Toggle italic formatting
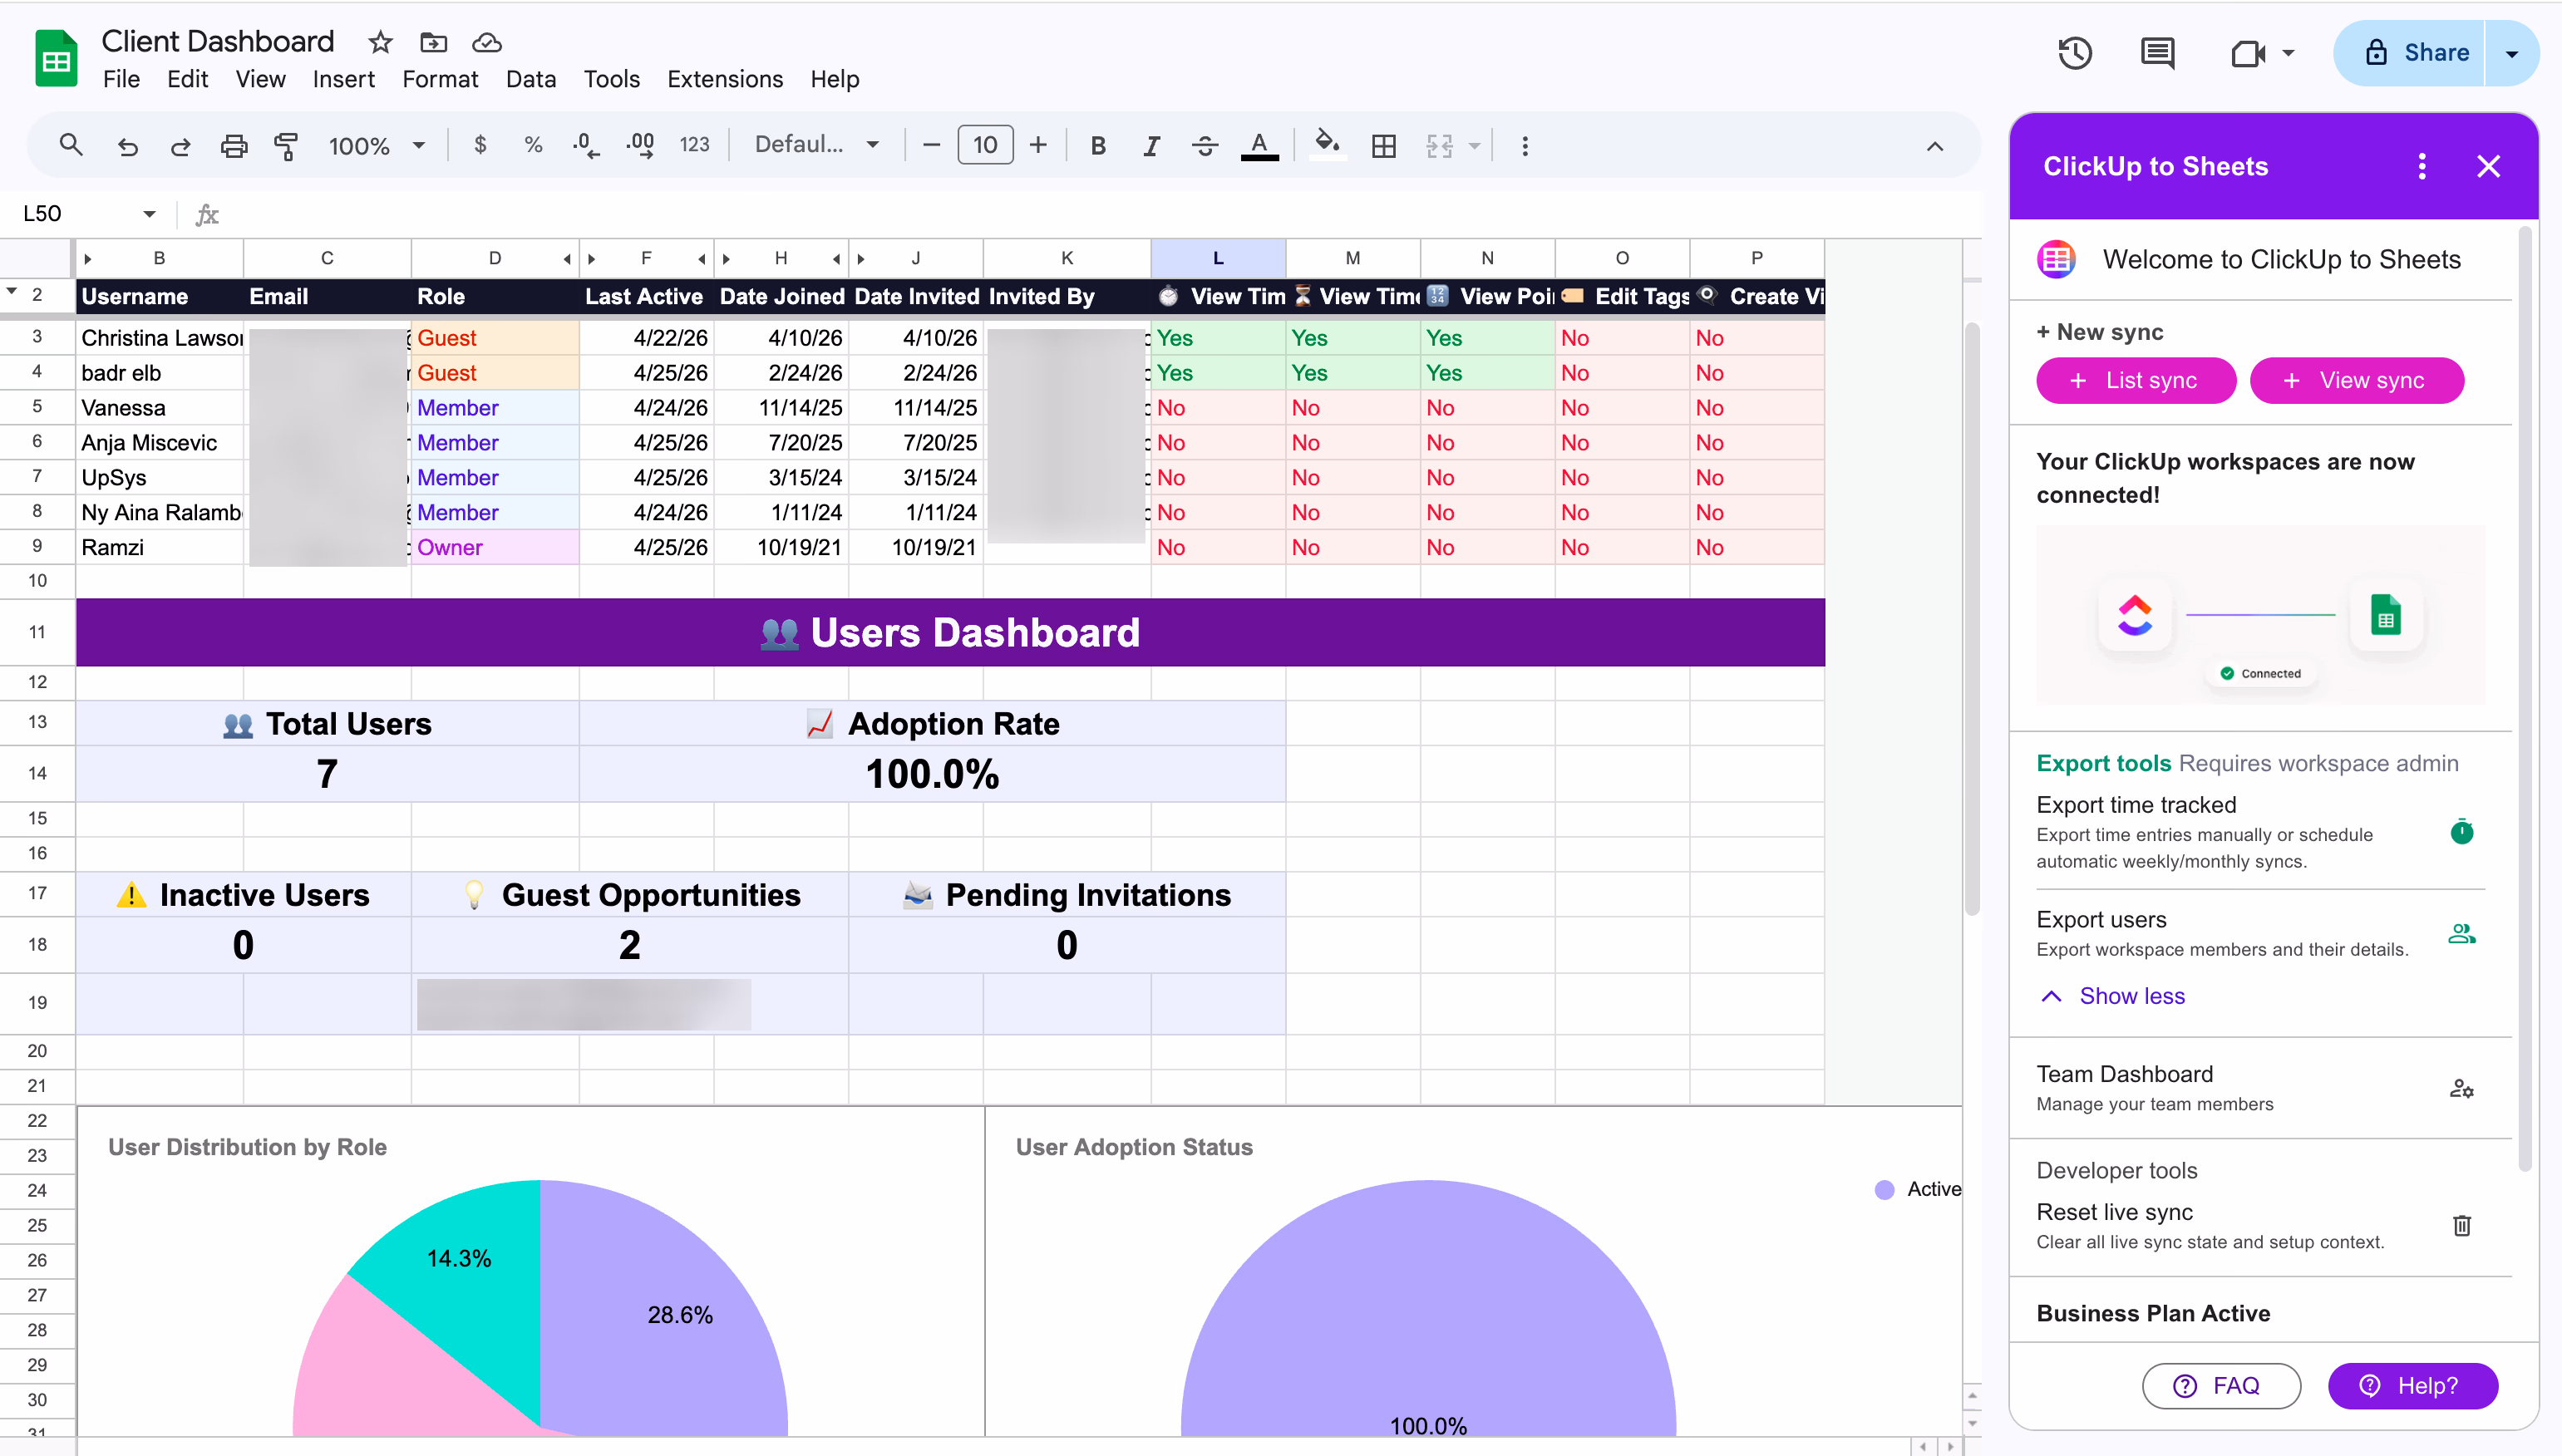The height and width of the screenshot is (1456, 2562). click(x=1151, y=146)
